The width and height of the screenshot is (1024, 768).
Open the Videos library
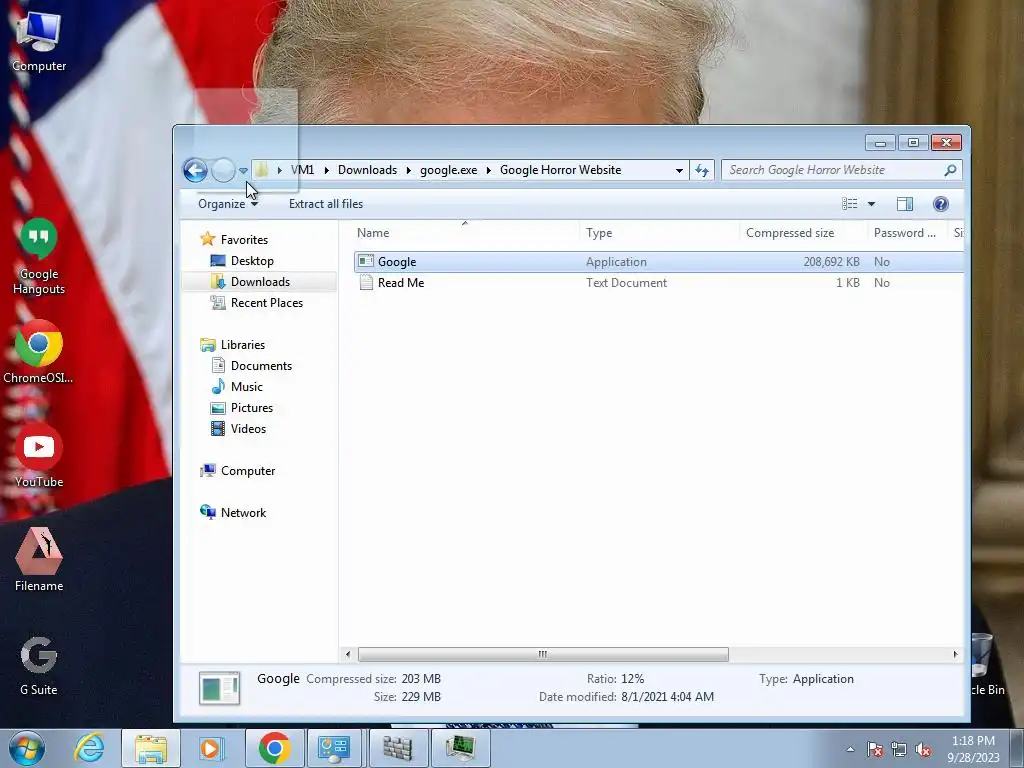(248, 428)
